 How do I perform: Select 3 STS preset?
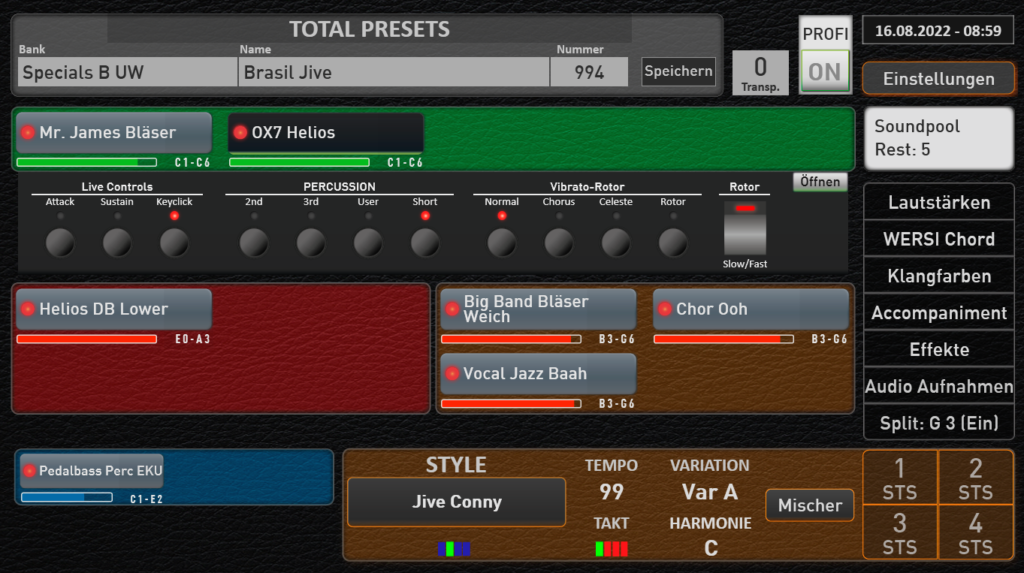point(900,532)
